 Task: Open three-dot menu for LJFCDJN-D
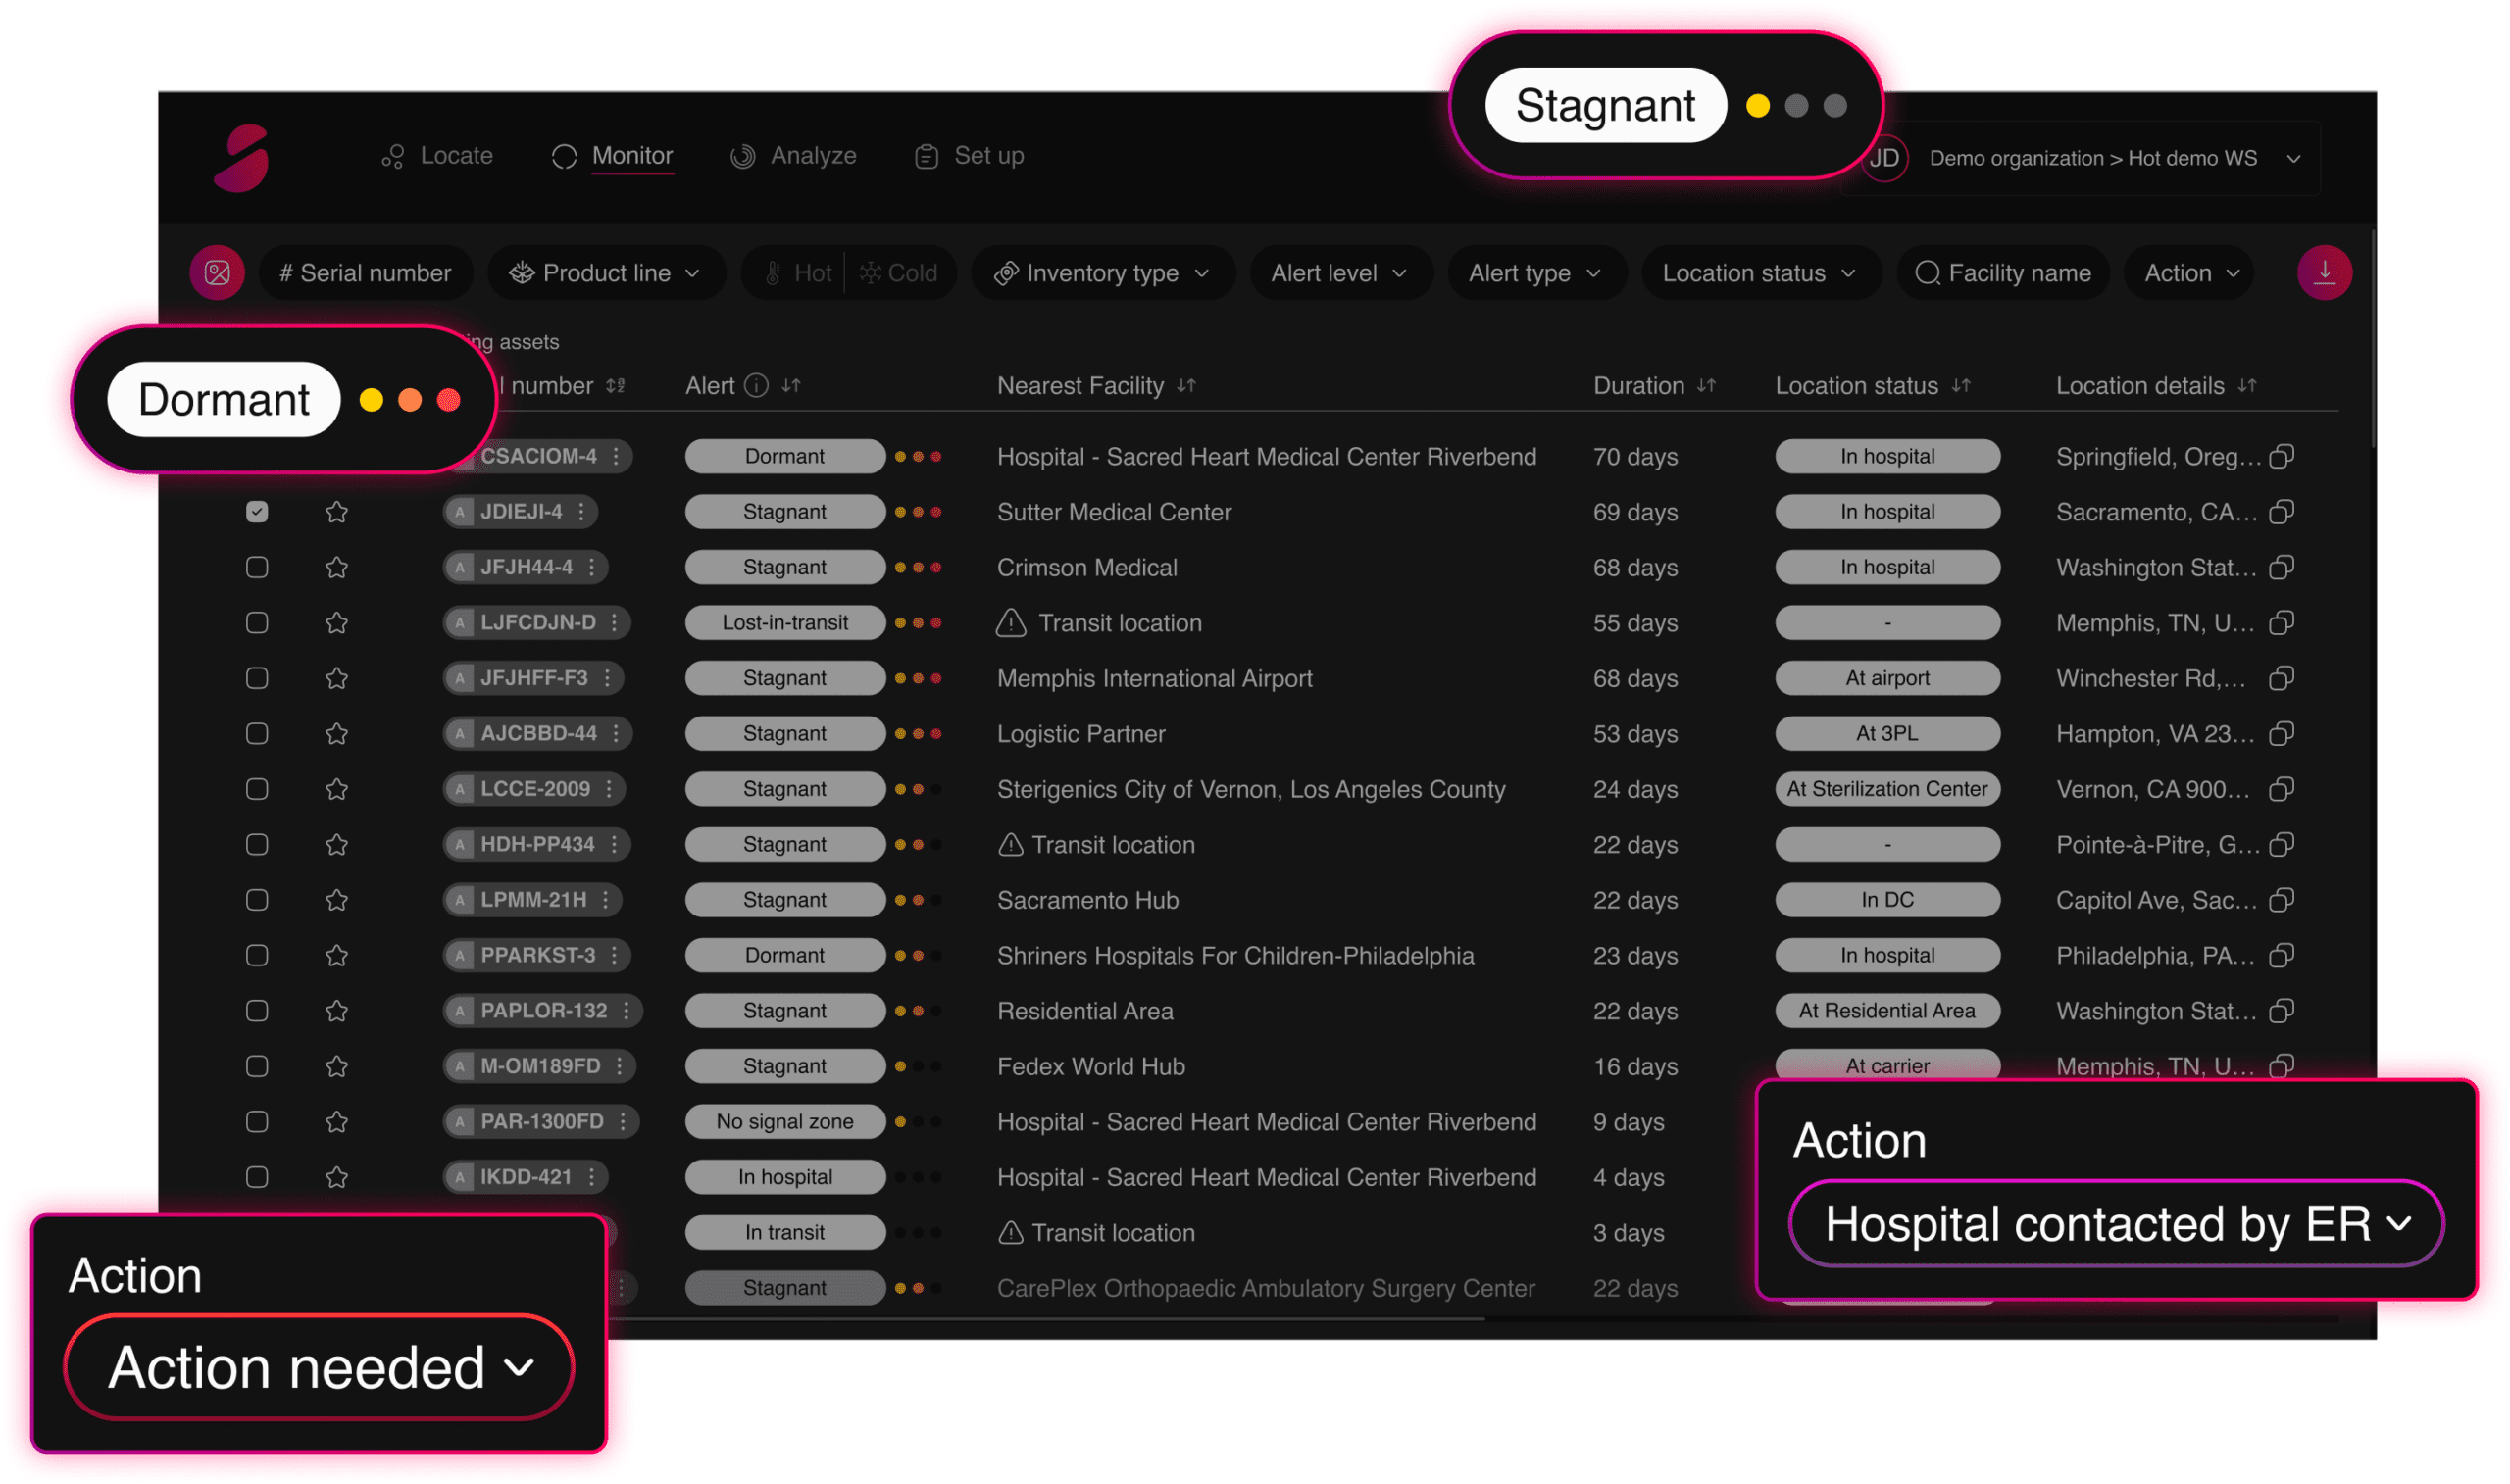[x=614, y=623]
